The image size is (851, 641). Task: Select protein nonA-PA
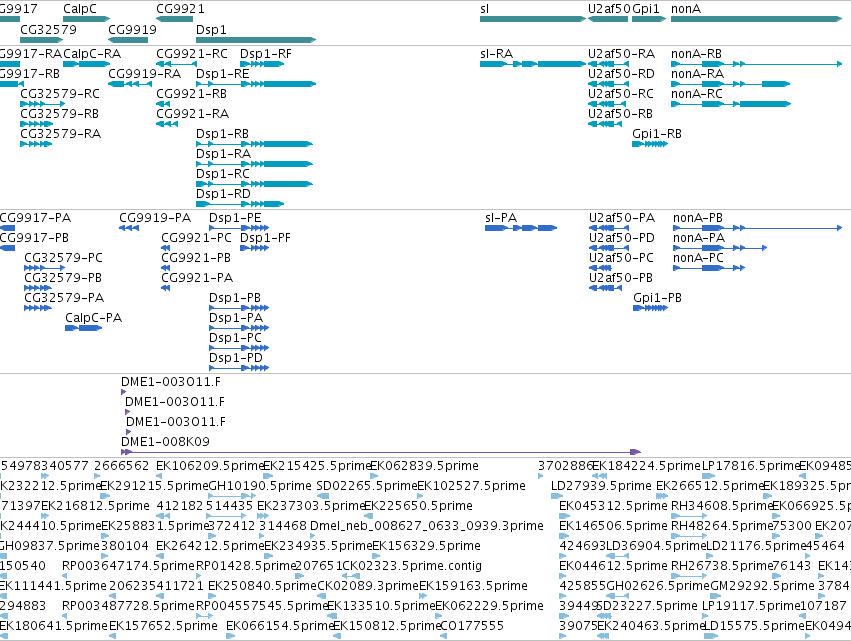[720, 248]
